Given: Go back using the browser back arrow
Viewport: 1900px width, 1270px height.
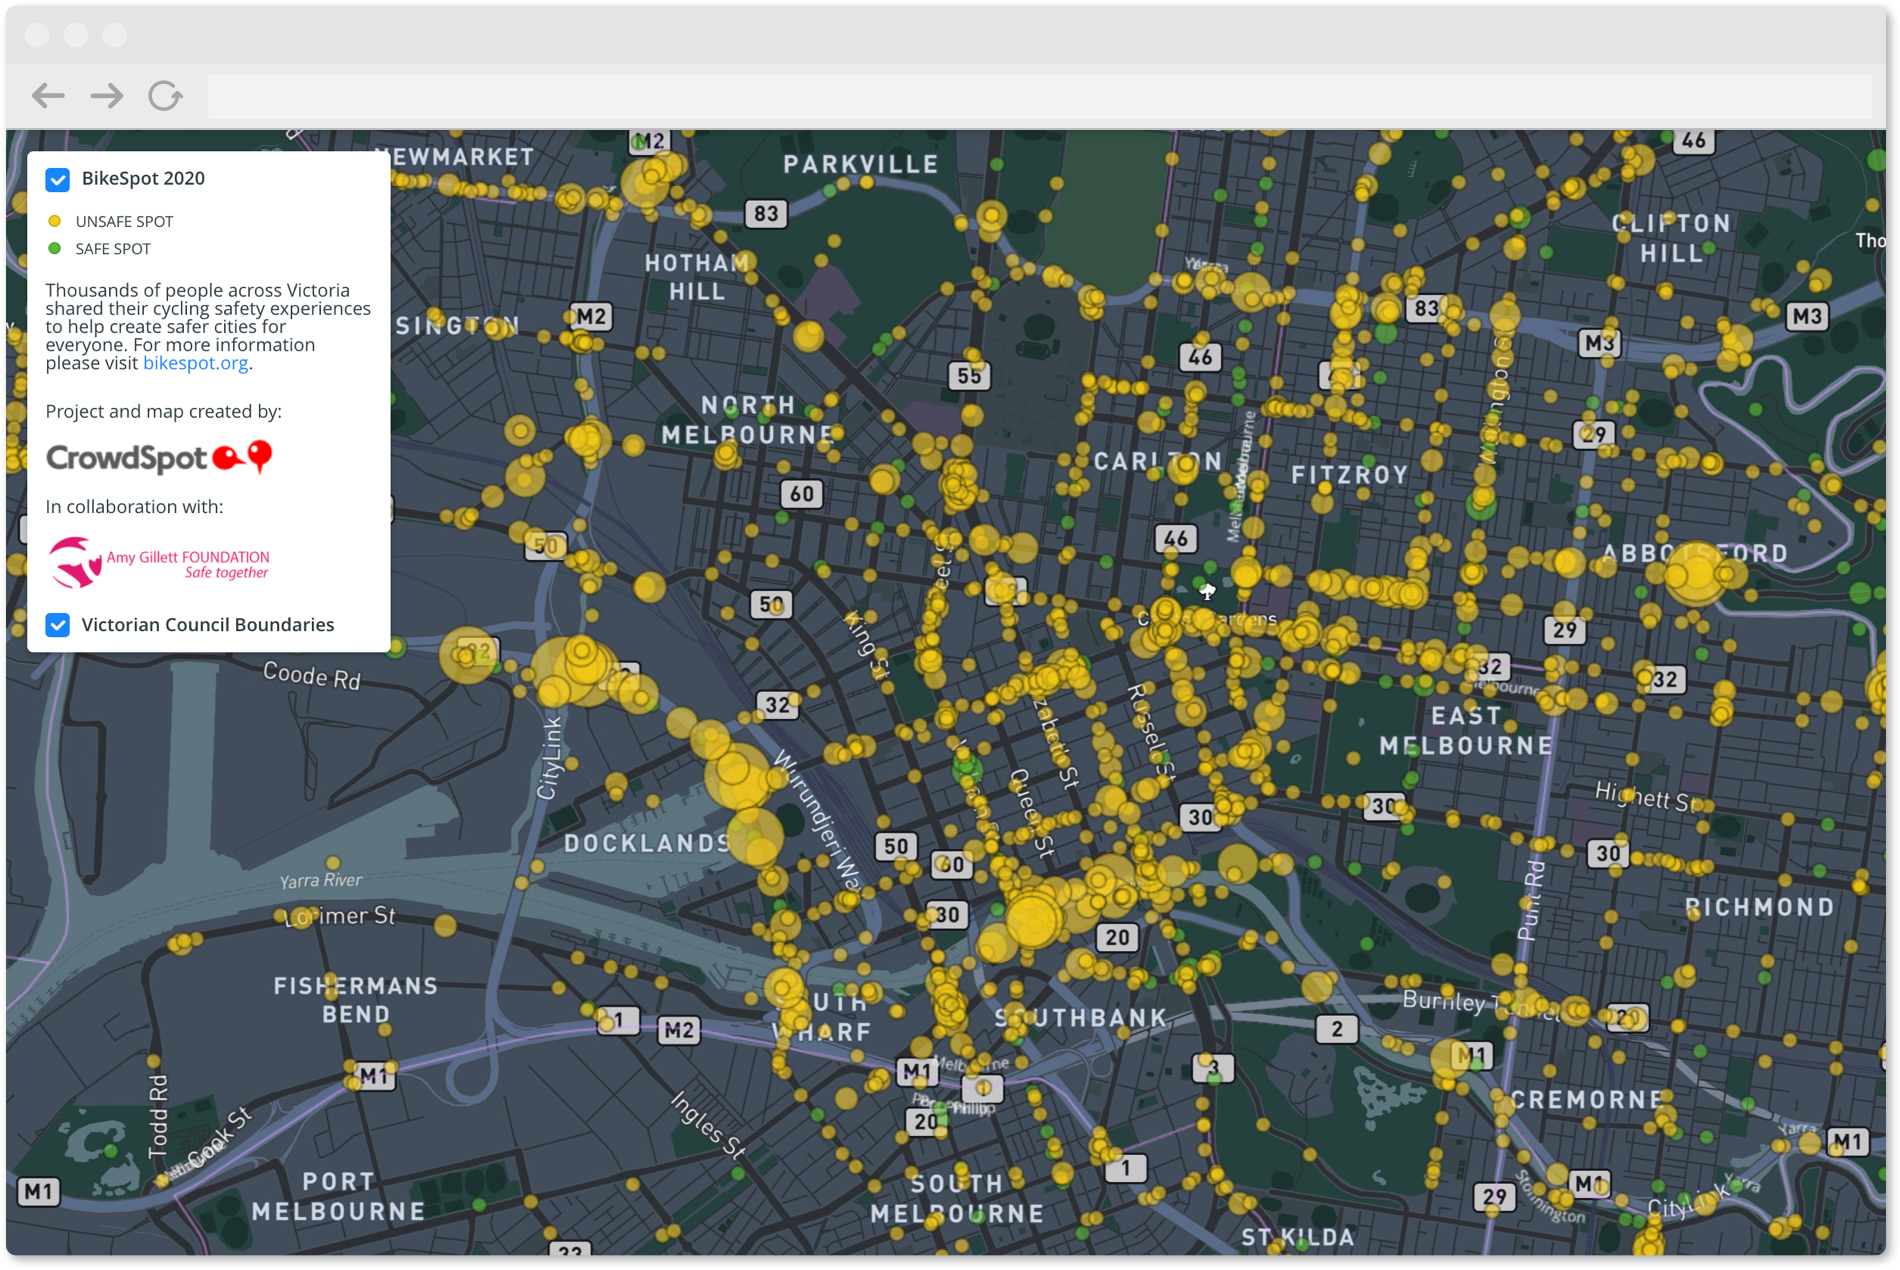Looking at the screenshot, I should [x=48, y=96].
